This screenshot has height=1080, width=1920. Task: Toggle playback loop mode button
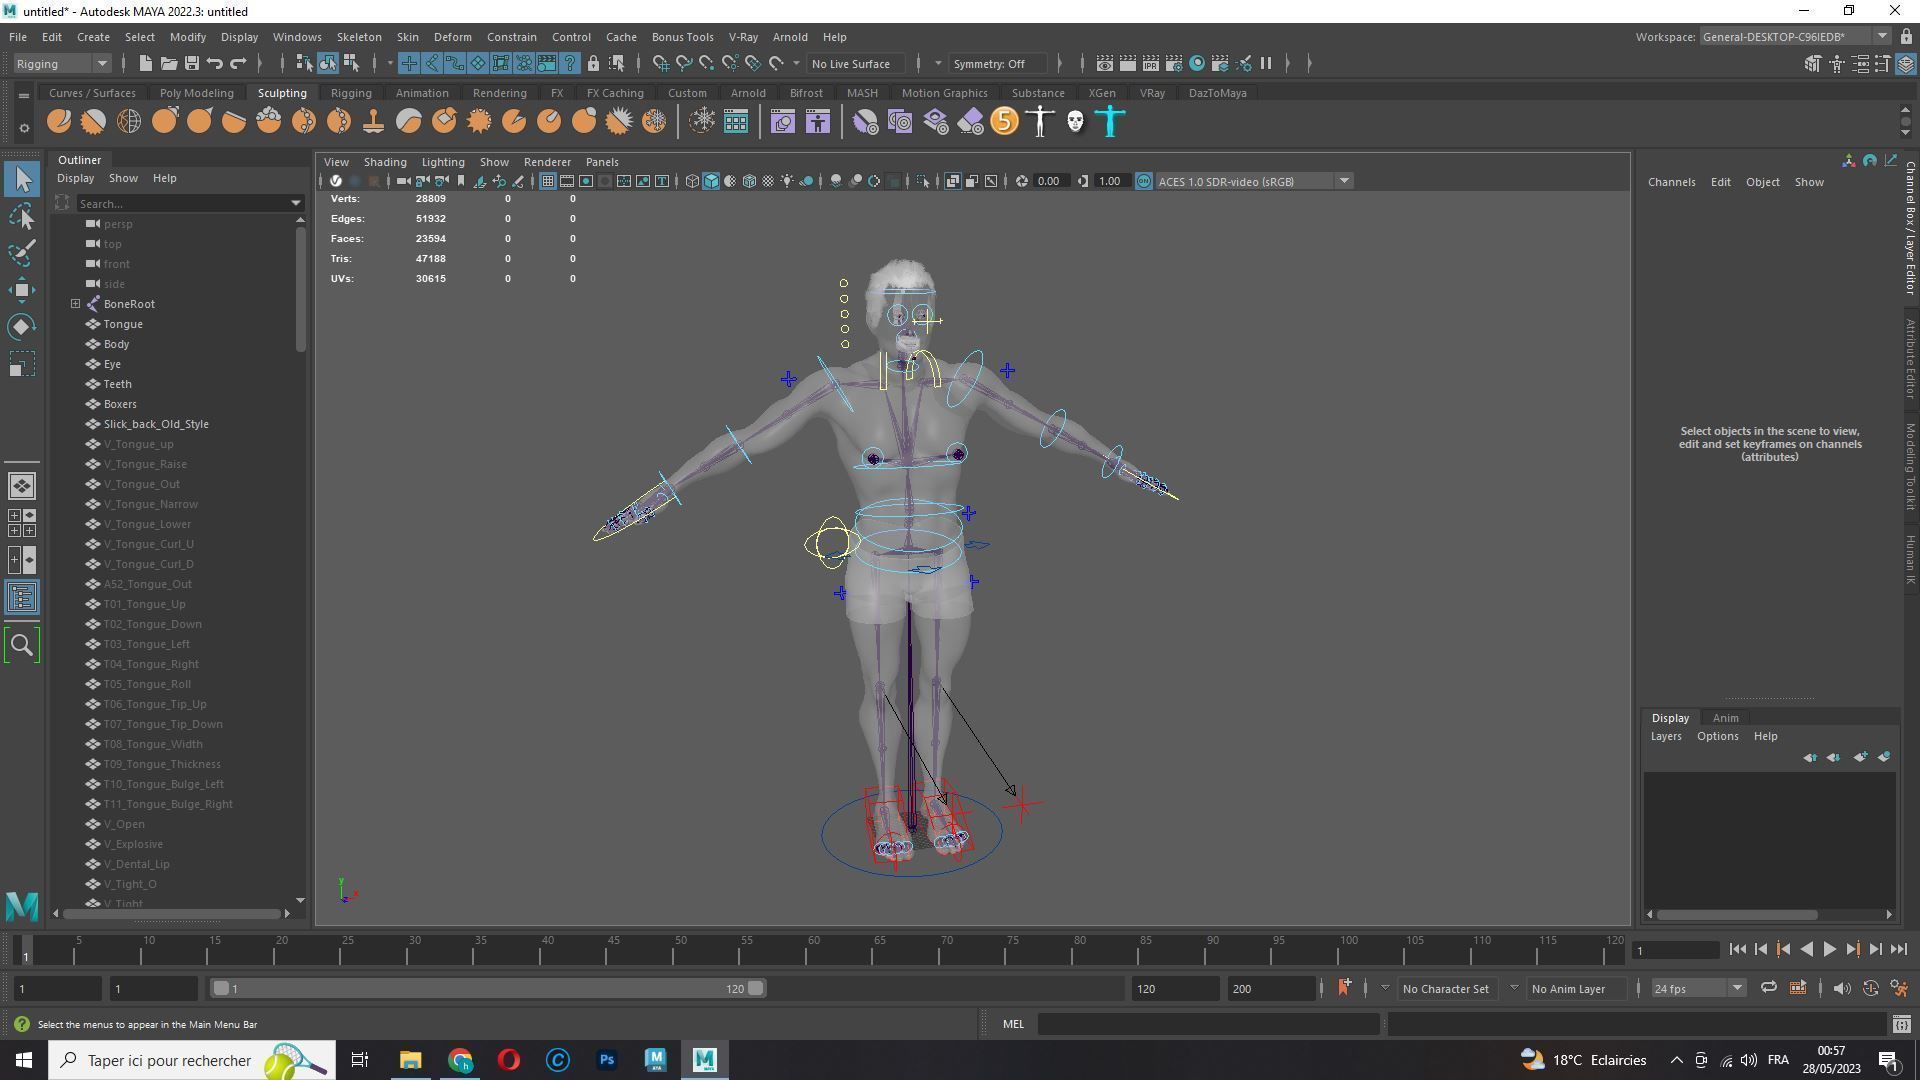pos(1768,988)
